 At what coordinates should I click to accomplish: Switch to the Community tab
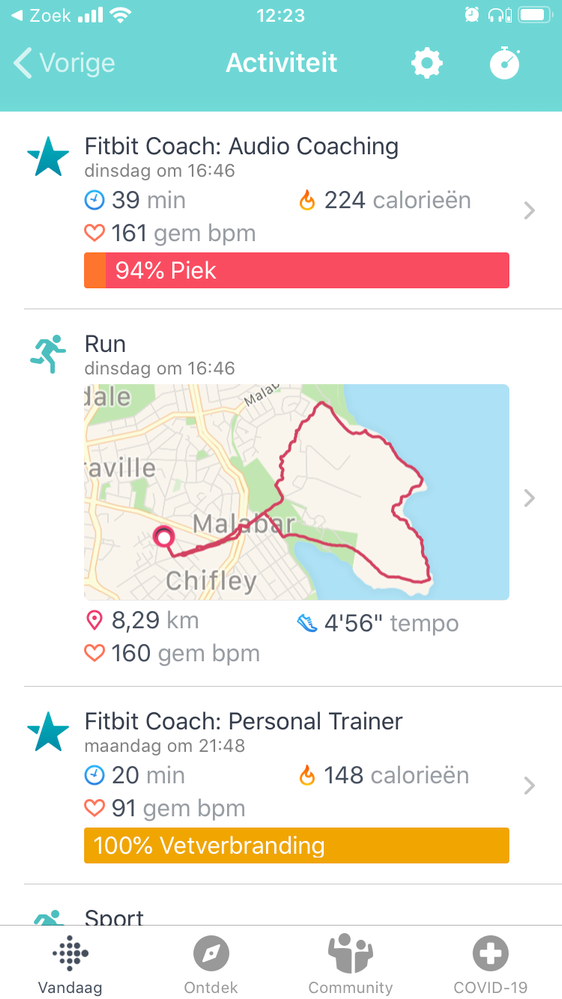350,963
